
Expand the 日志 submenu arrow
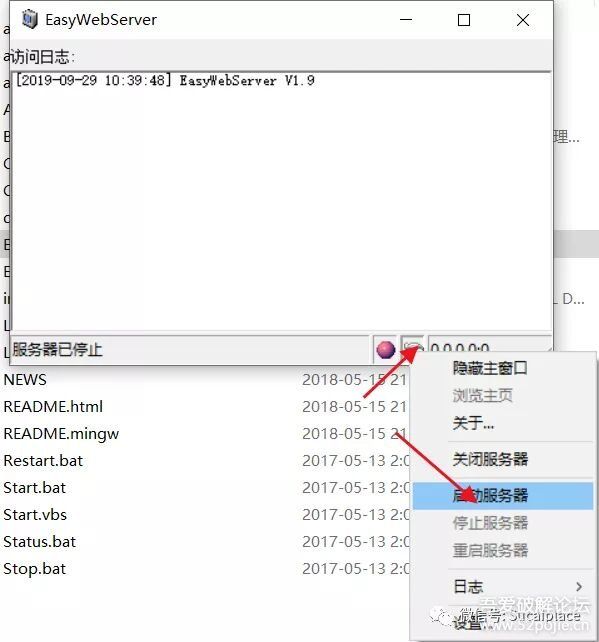click(x=579, y=587)
